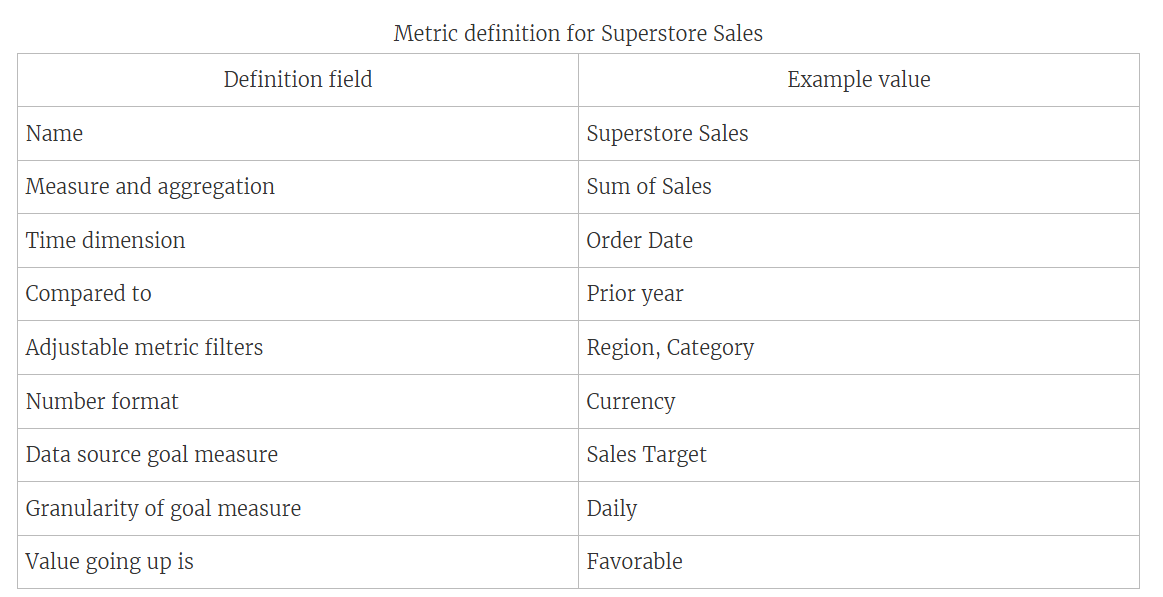Click the 'Definition field' column header
This screenshot has width=1163, height=597.
pos(298,80)
